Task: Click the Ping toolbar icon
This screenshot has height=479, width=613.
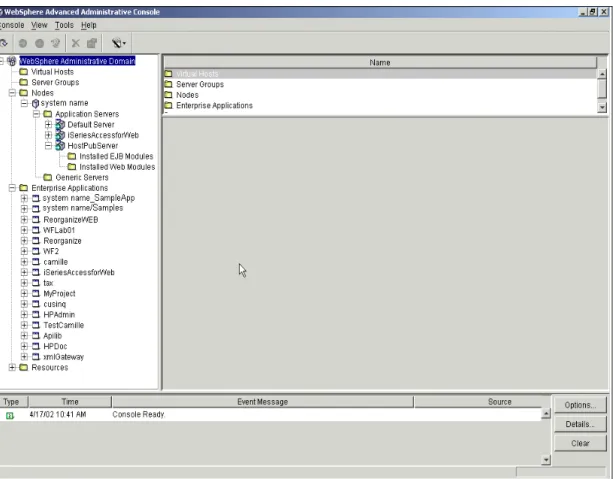Action: click(56, 43)
